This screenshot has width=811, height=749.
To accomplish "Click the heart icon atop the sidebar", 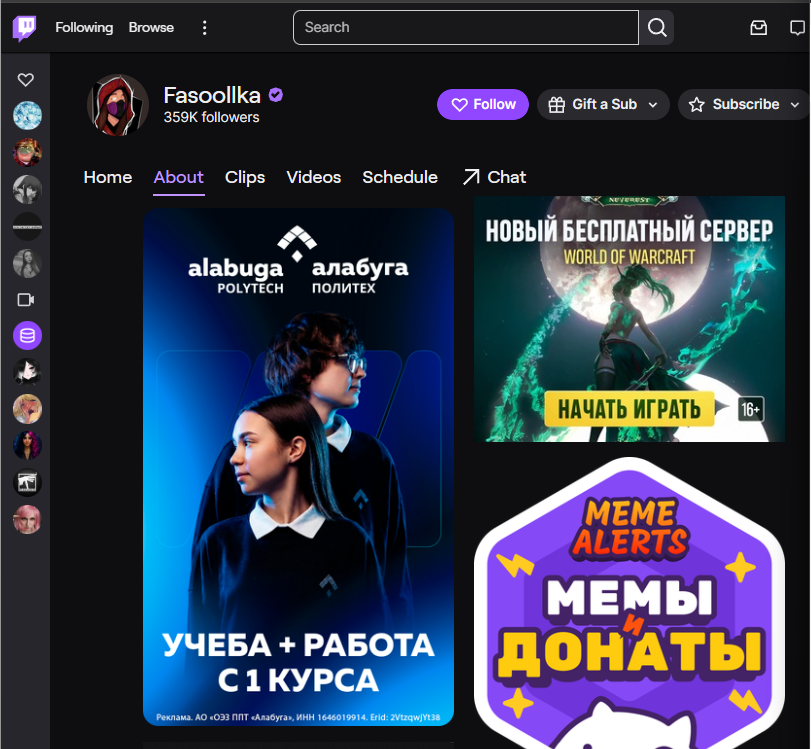I will (25, 79).
